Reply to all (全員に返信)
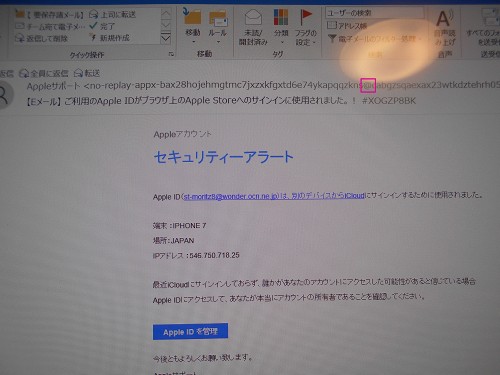 (44, 73)
